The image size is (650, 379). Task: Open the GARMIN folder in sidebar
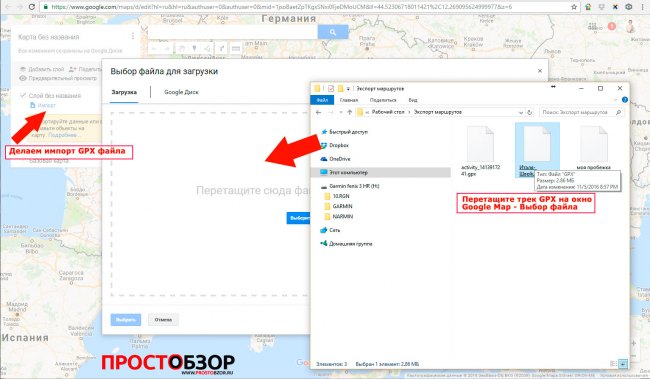pyautogui.click(x=338, y=206)
